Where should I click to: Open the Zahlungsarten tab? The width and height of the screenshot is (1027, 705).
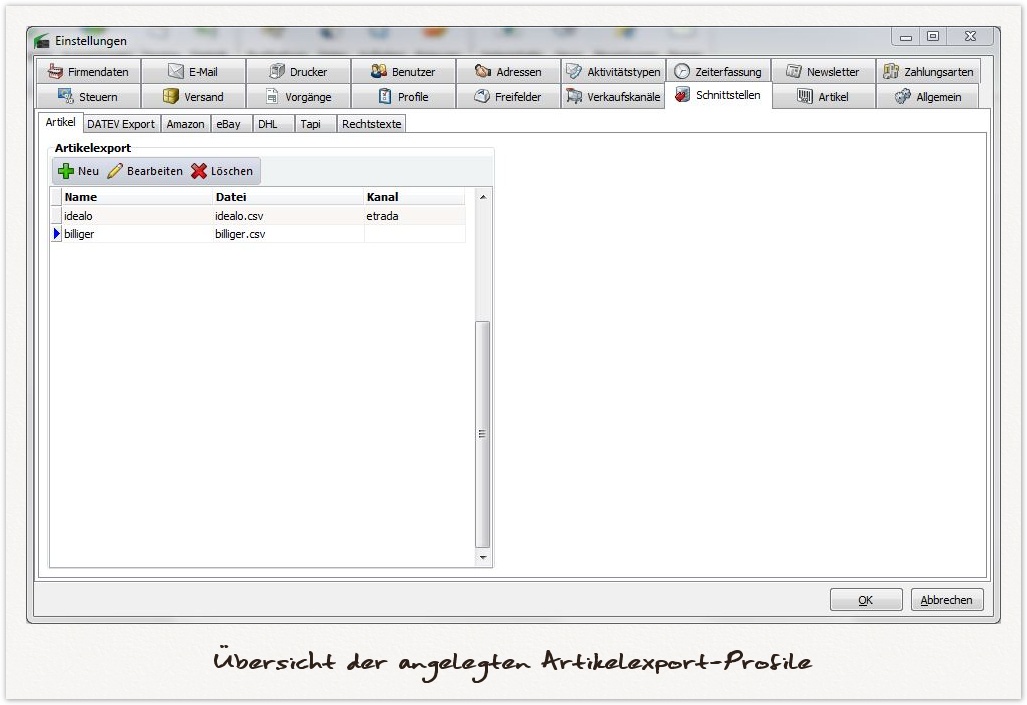click(x=927, y=72)
